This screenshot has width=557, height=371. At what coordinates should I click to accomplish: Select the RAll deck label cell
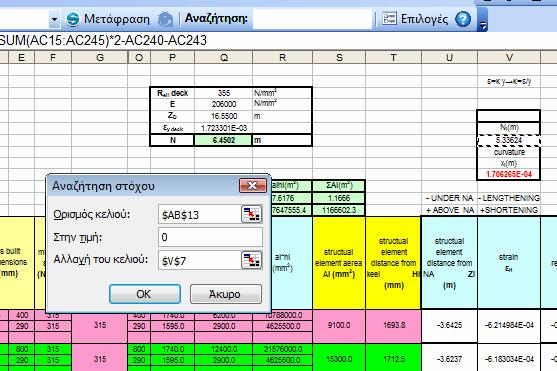click(x=173, y=93)
